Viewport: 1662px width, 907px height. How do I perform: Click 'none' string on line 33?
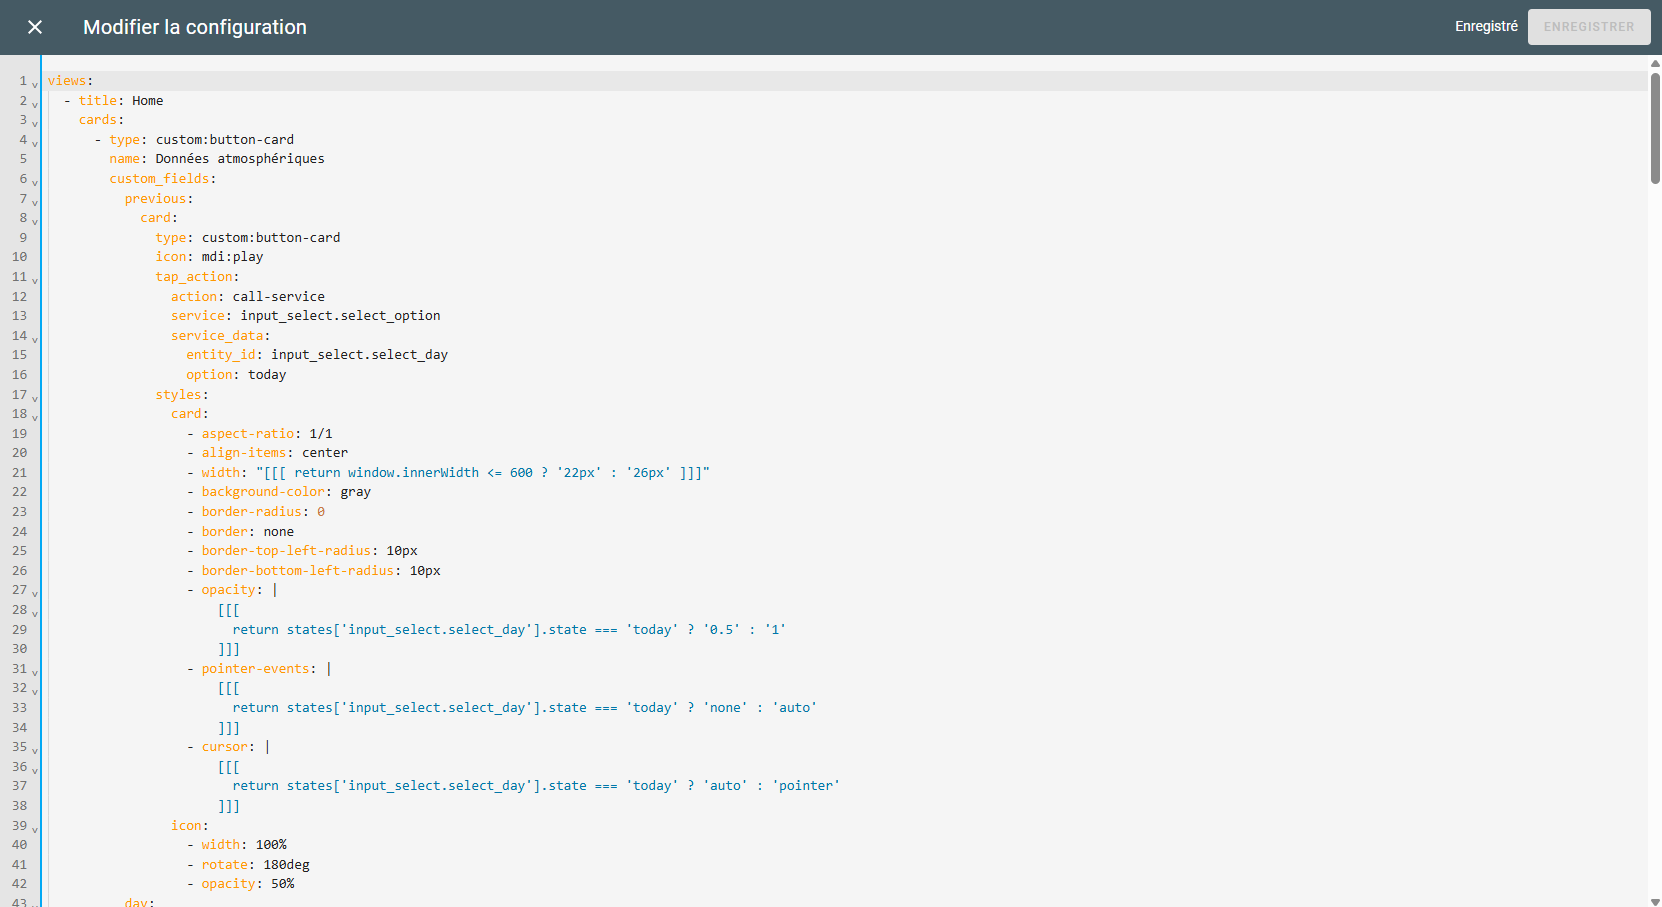(x=725, y=708)
